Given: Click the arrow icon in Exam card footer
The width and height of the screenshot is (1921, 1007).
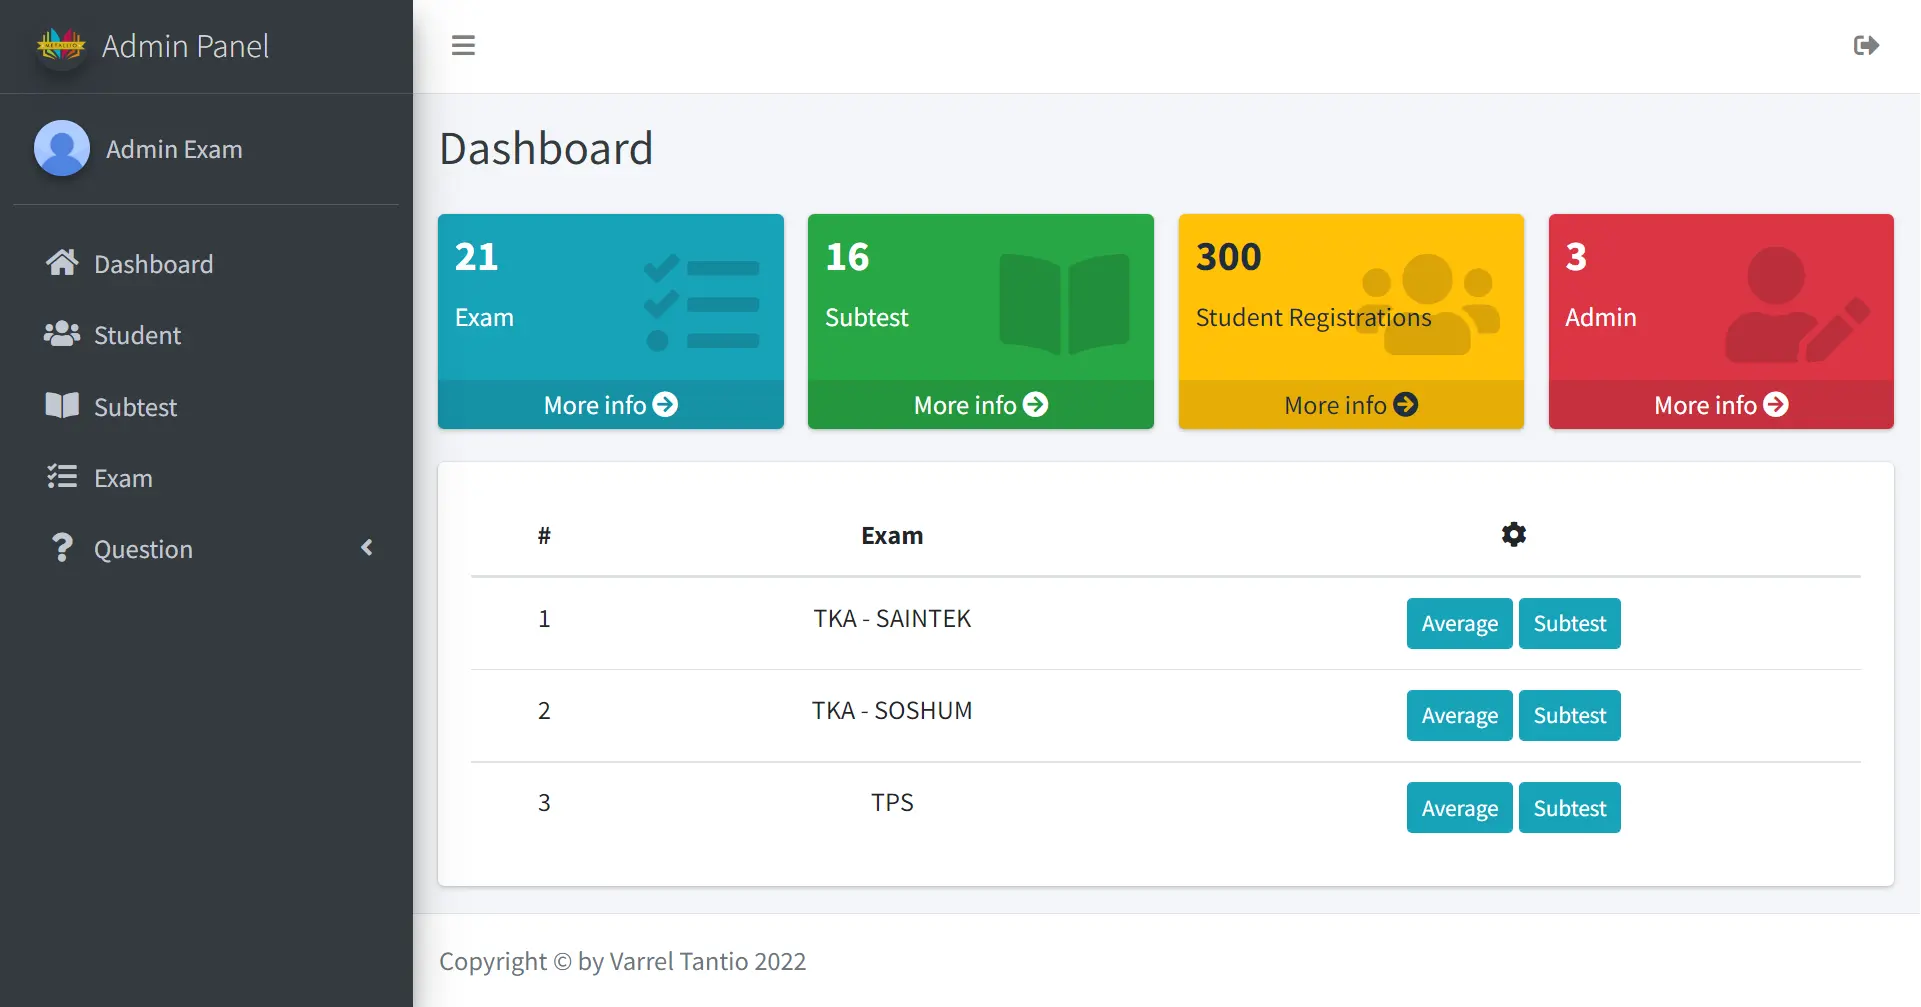Looking at the screenshot, I should [665, 404].
